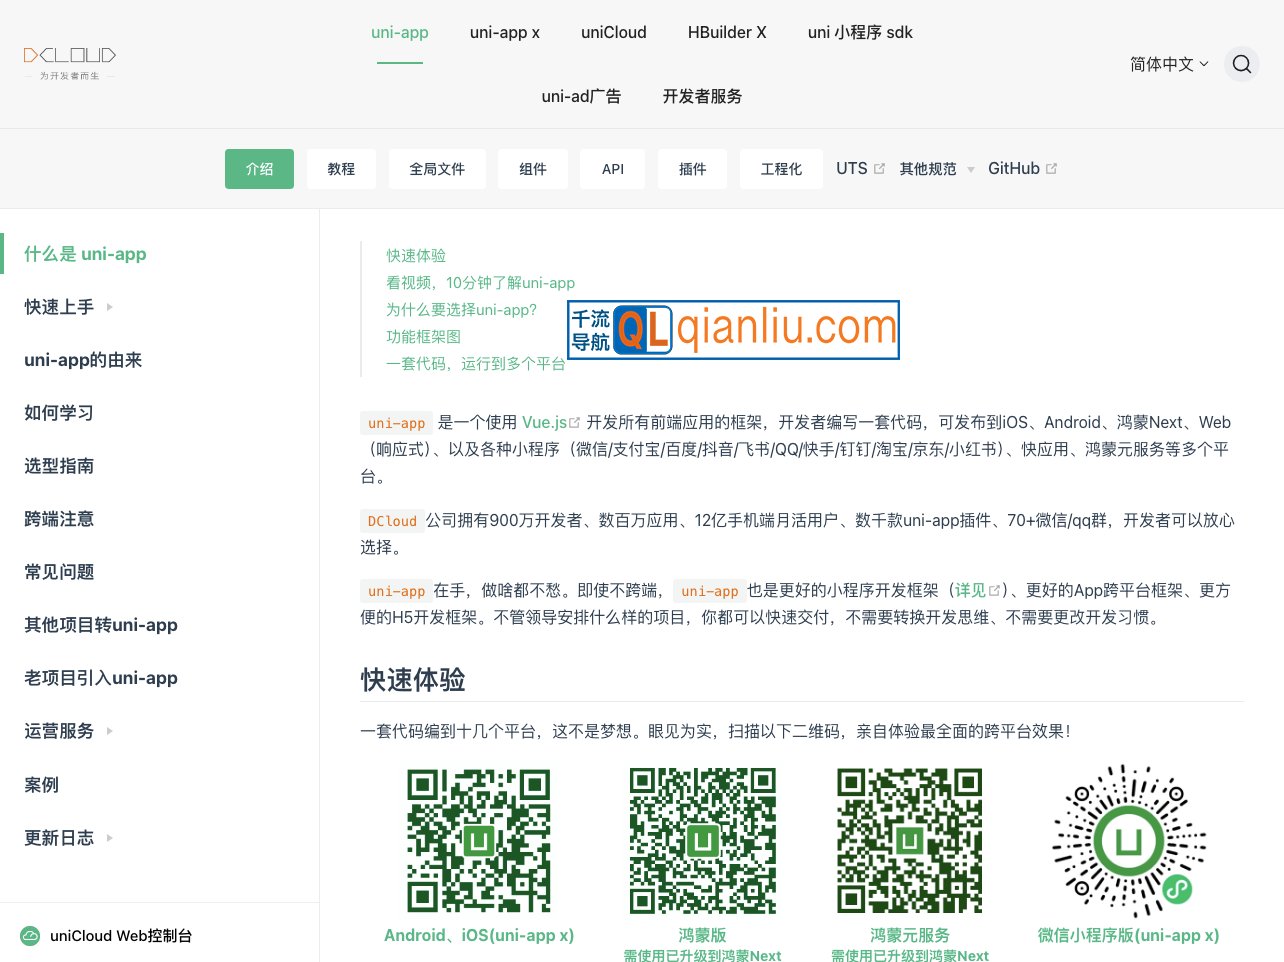Select the 组件 navigation tab
The width and height of the screenshot is (1284, 962).
click(x=533, y=168)
